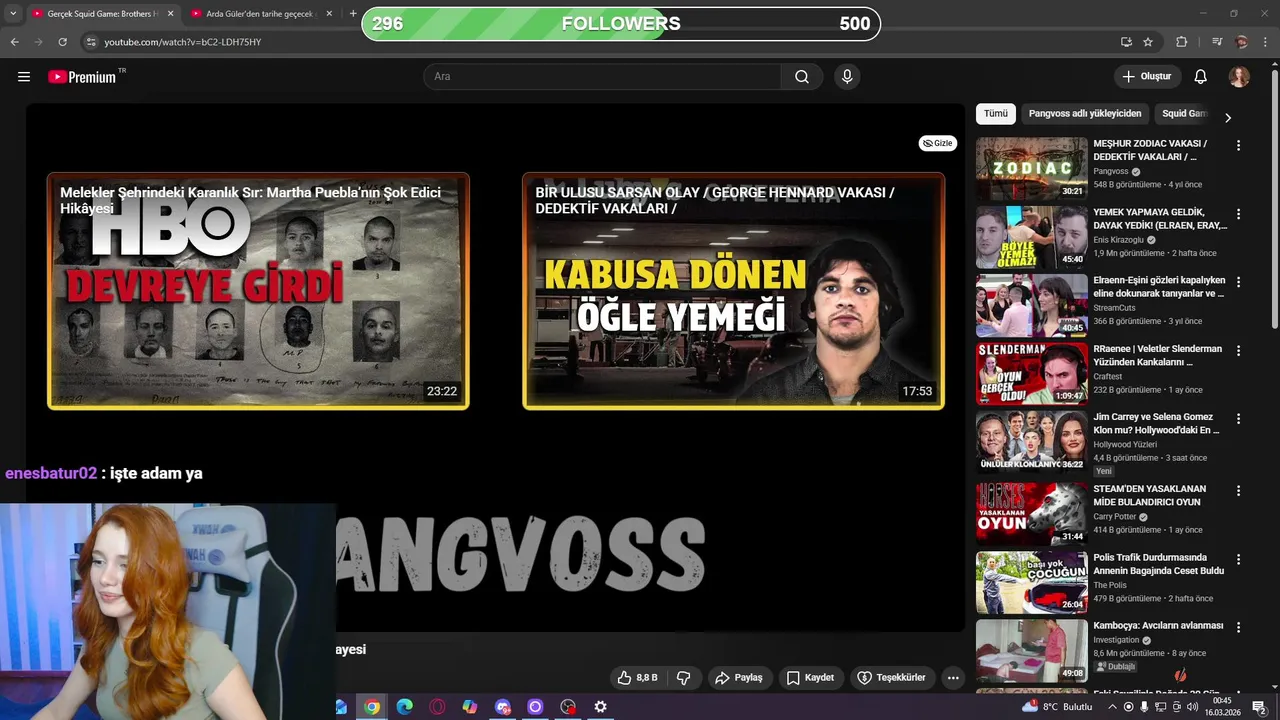Like the video with thumbs up
Image resolution: width=1280 pixels, height=720 pixels.
[637, 678]
